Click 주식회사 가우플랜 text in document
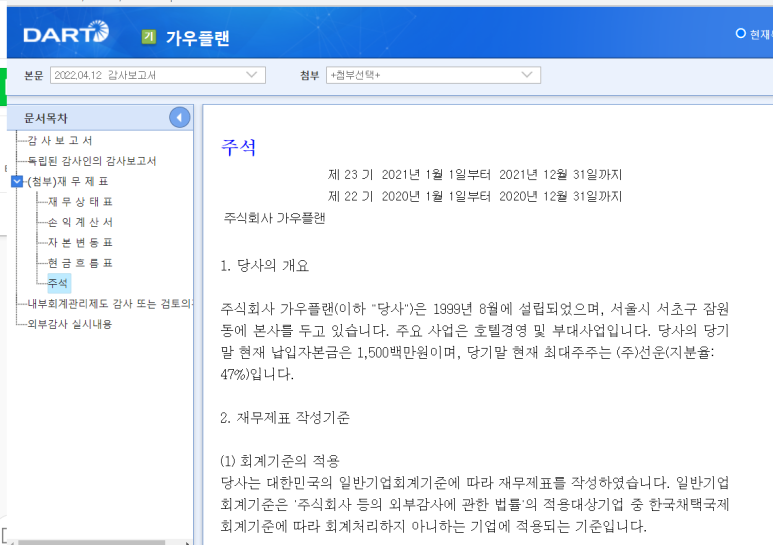 (x=275, y=218)
